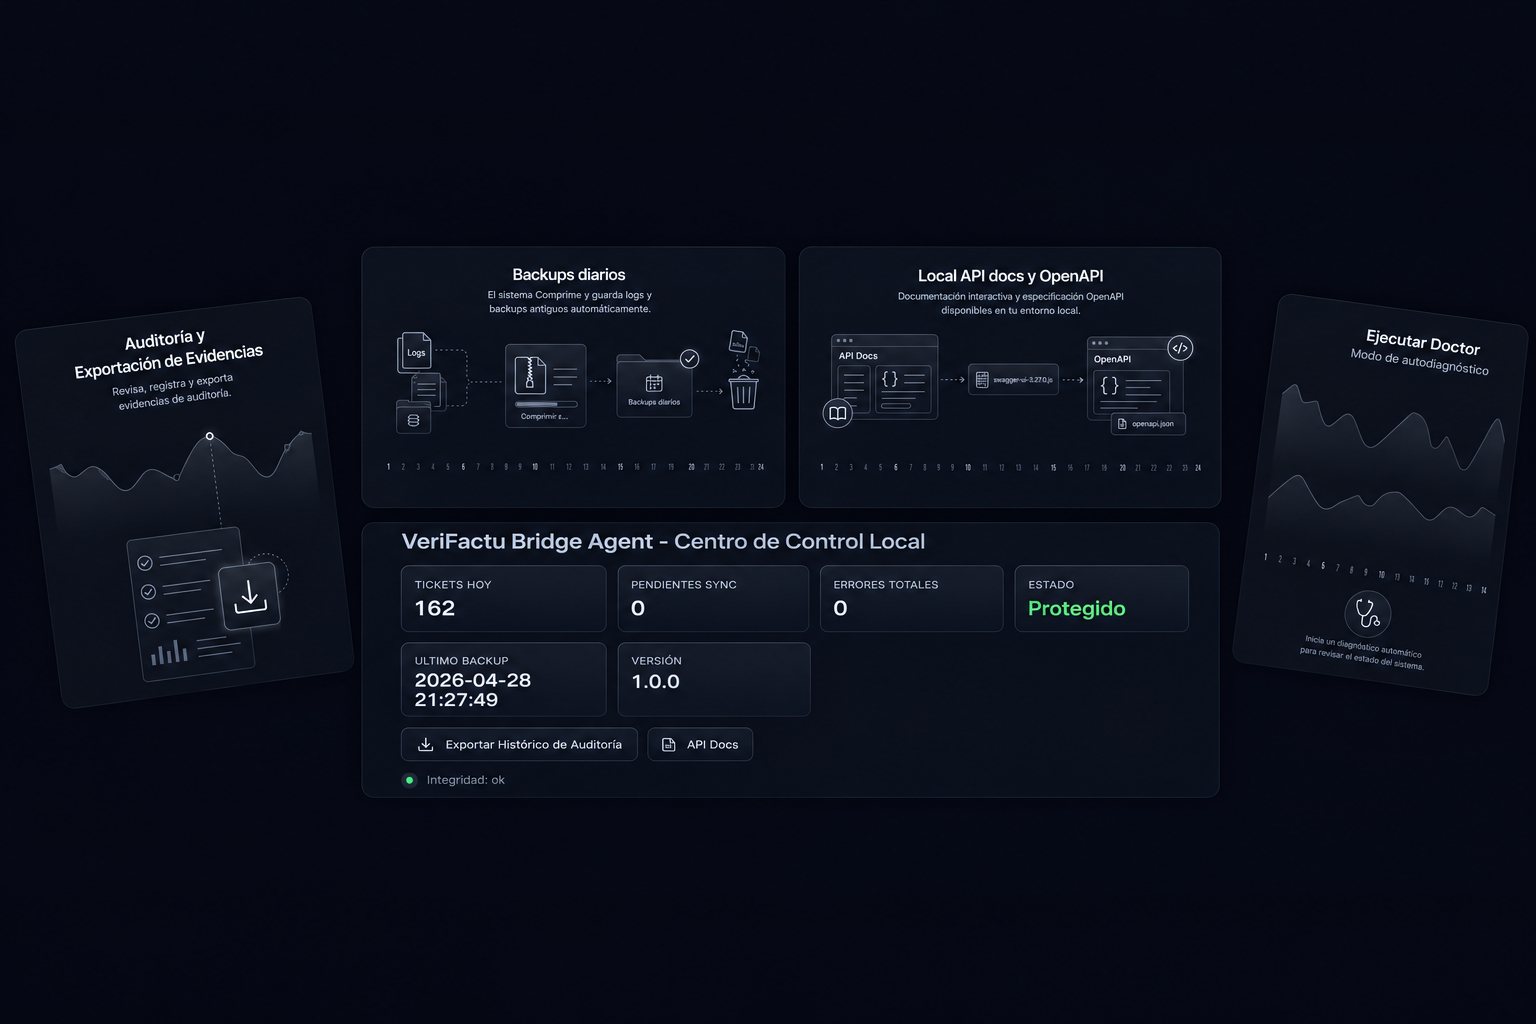Click hour 1 on Local API docs timeline
The height and width of the screenshot is (1024, 1536).
tap(822, 467)
